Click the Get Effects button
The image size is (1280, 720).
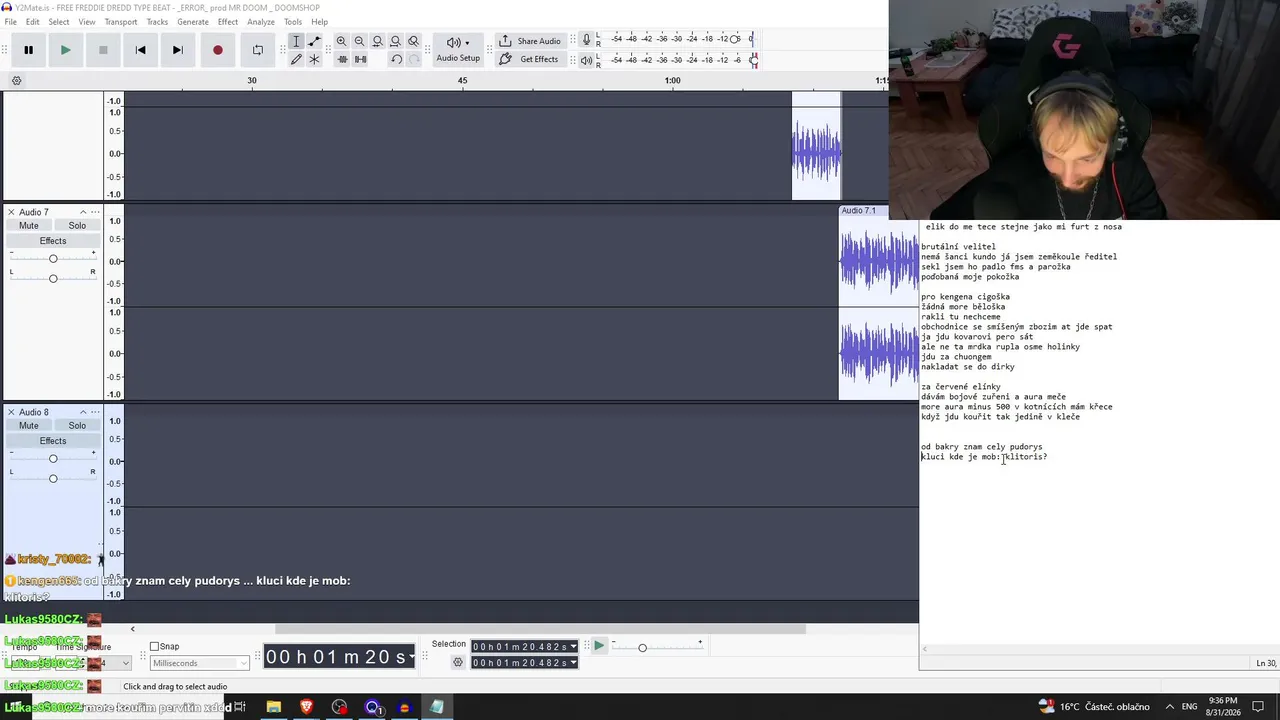(x=530, y=59)
